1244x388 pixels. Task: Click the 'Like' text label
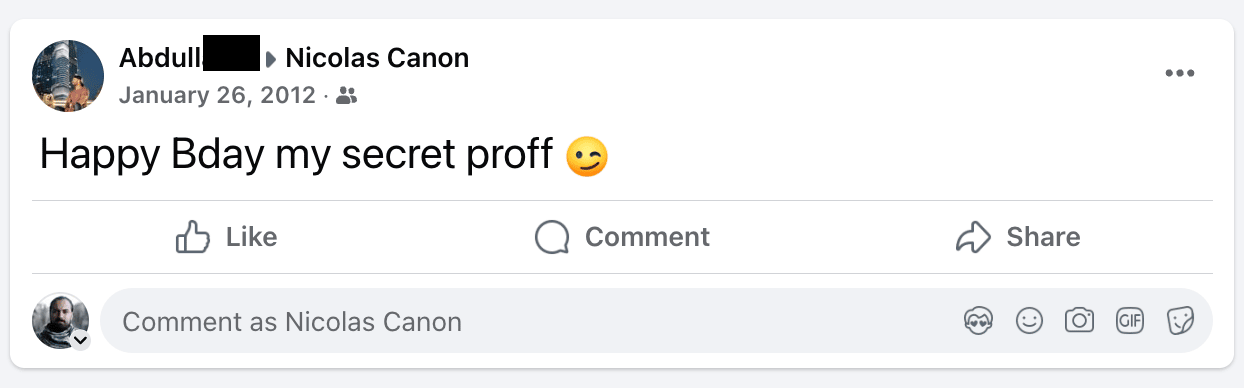[251, 237]
